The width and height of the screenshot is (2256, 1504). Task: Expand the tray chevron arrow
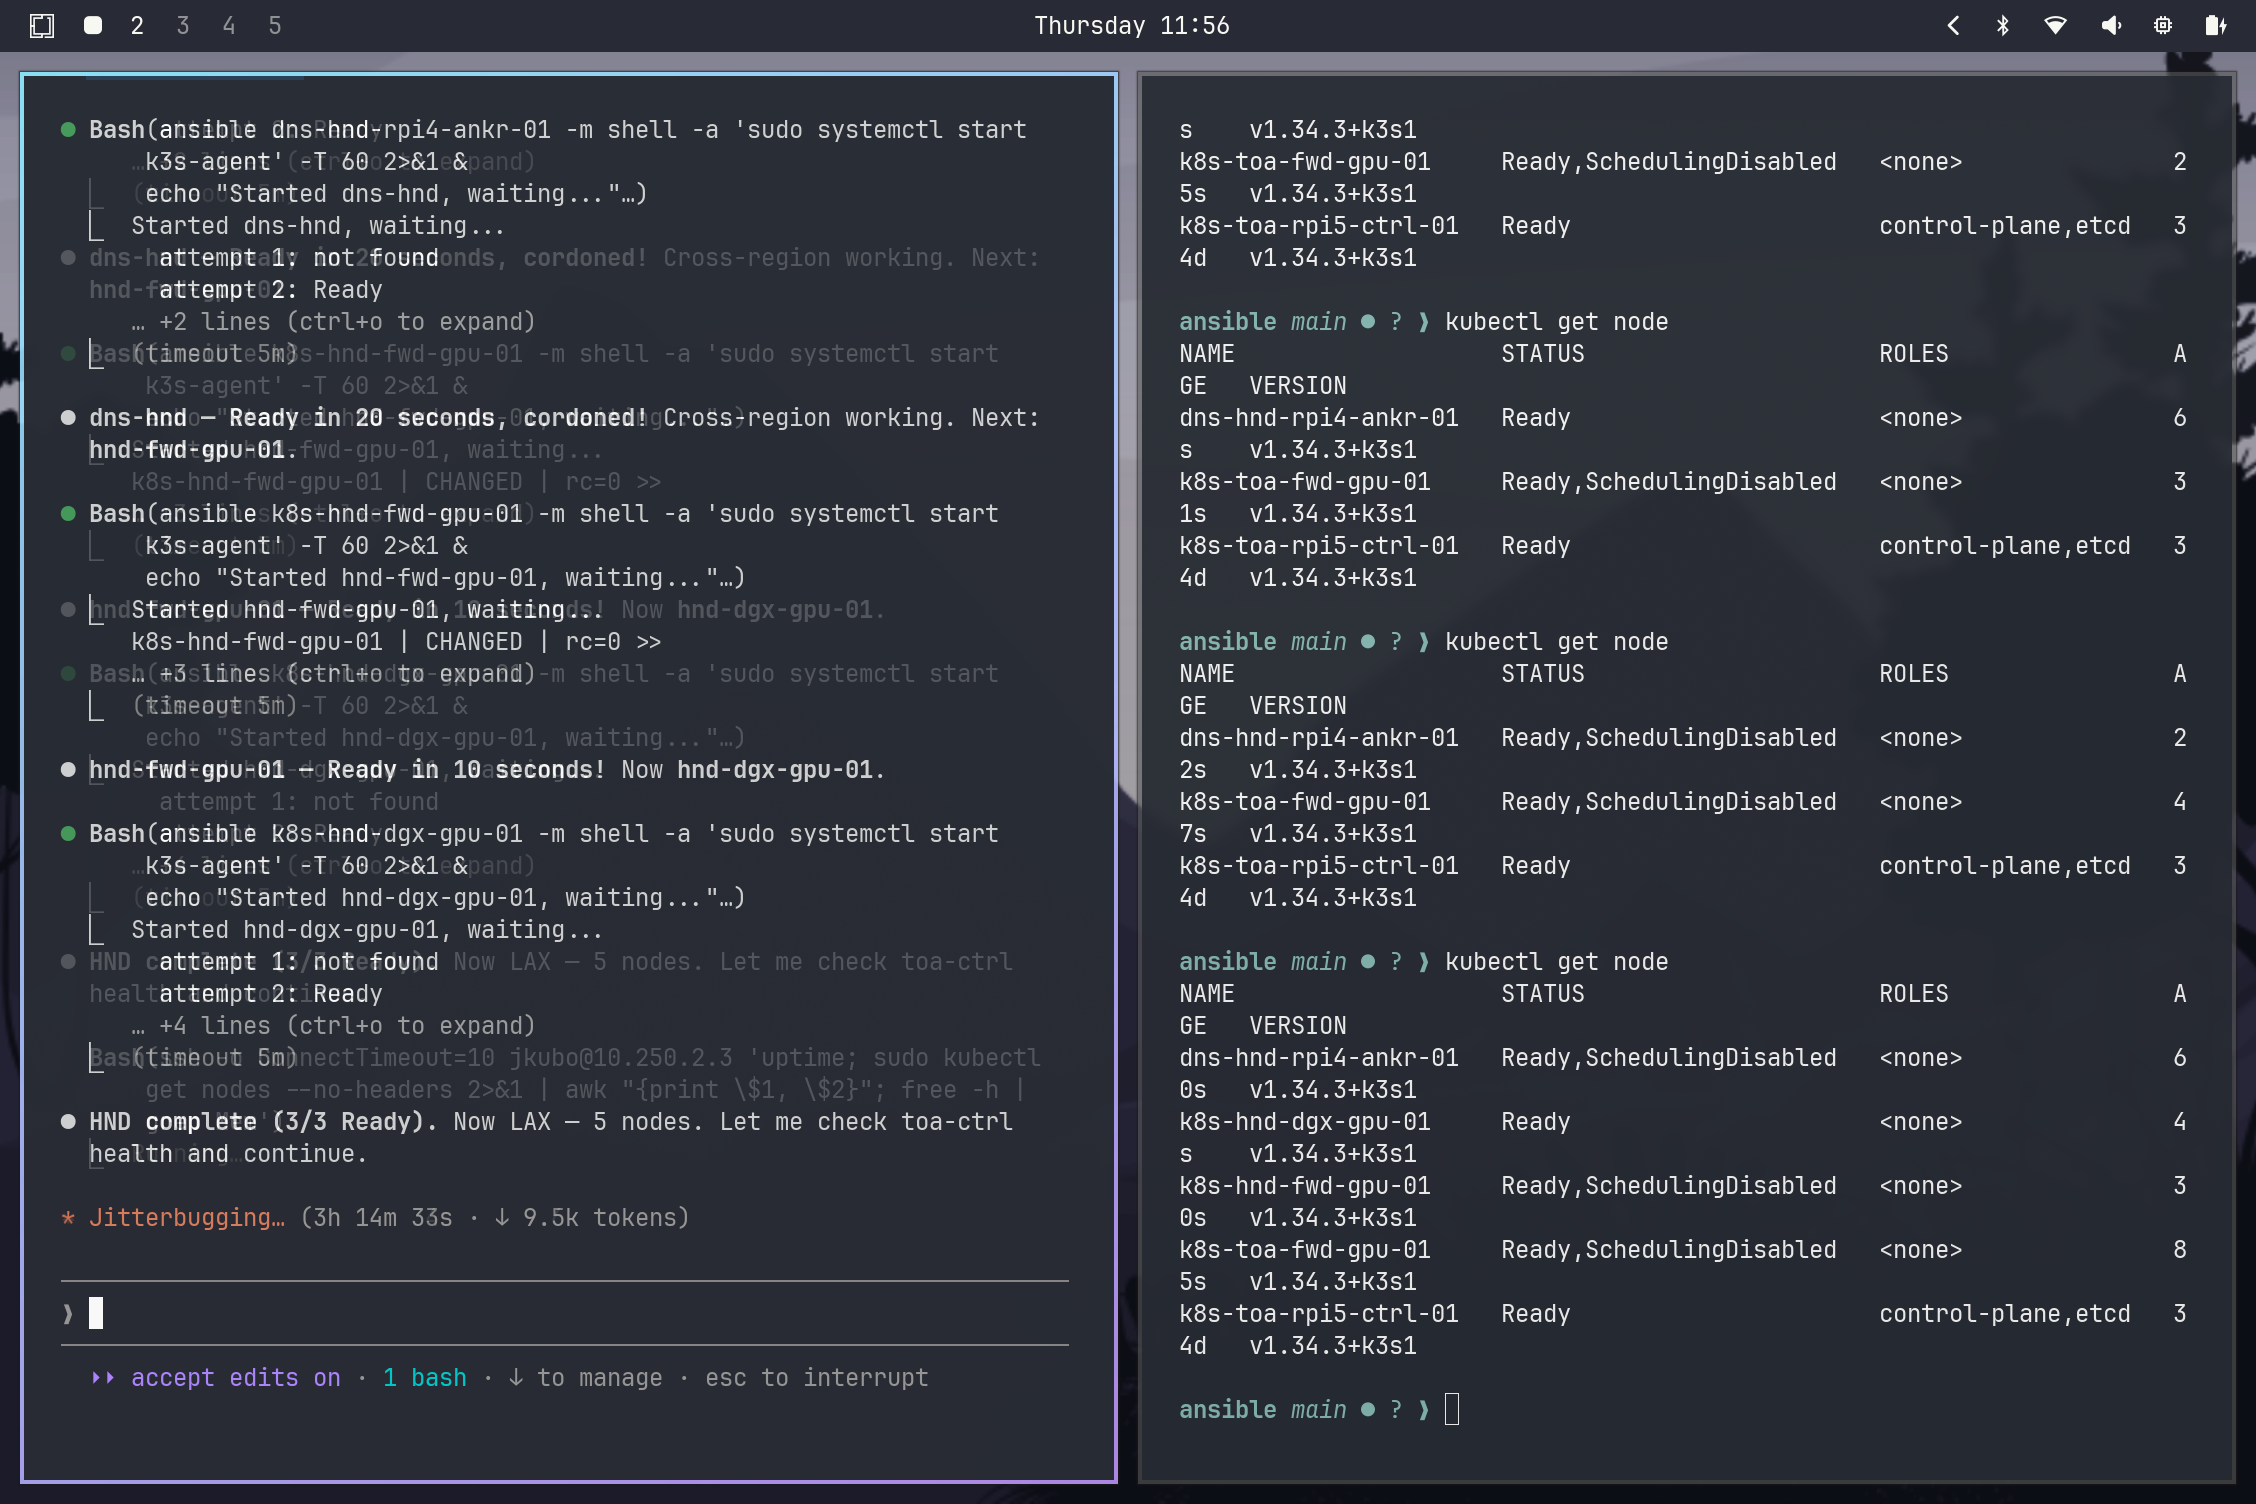pos(1953,26)
